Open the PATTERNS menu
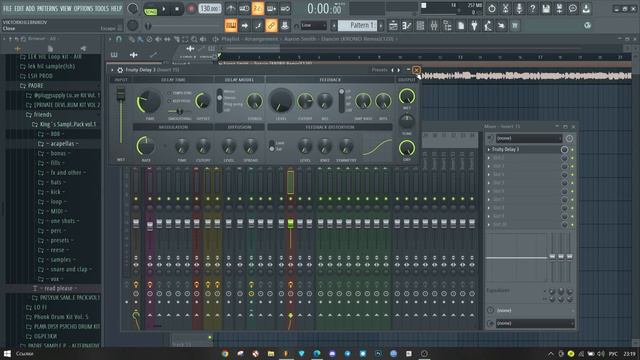This screenshot has width=640, height=360. tap(48, 8)
